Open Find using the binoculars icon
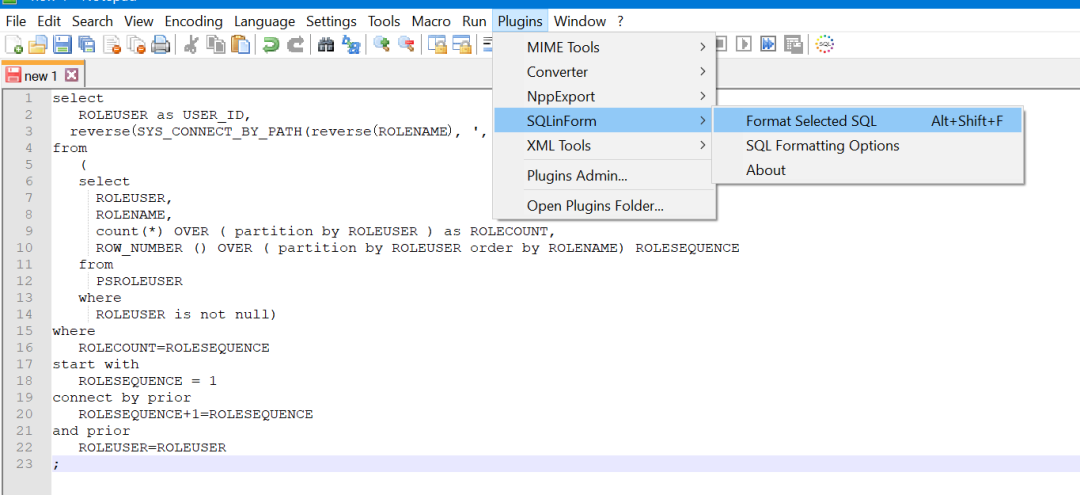Screen dimensions: 1080x495 tap(326, 45)
